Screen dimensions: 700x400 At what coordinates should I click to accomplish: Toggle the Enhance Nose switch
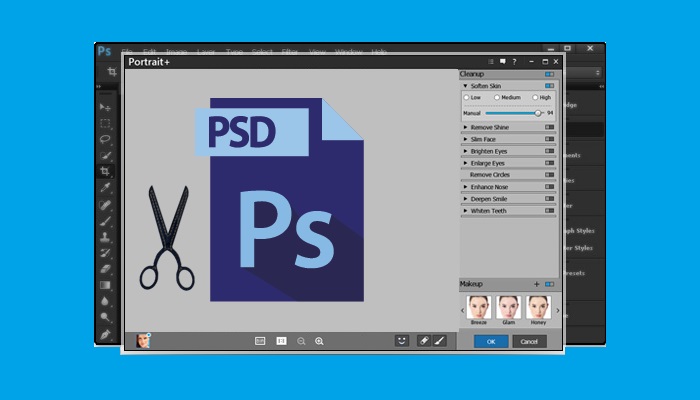click(x=550, y=187)
